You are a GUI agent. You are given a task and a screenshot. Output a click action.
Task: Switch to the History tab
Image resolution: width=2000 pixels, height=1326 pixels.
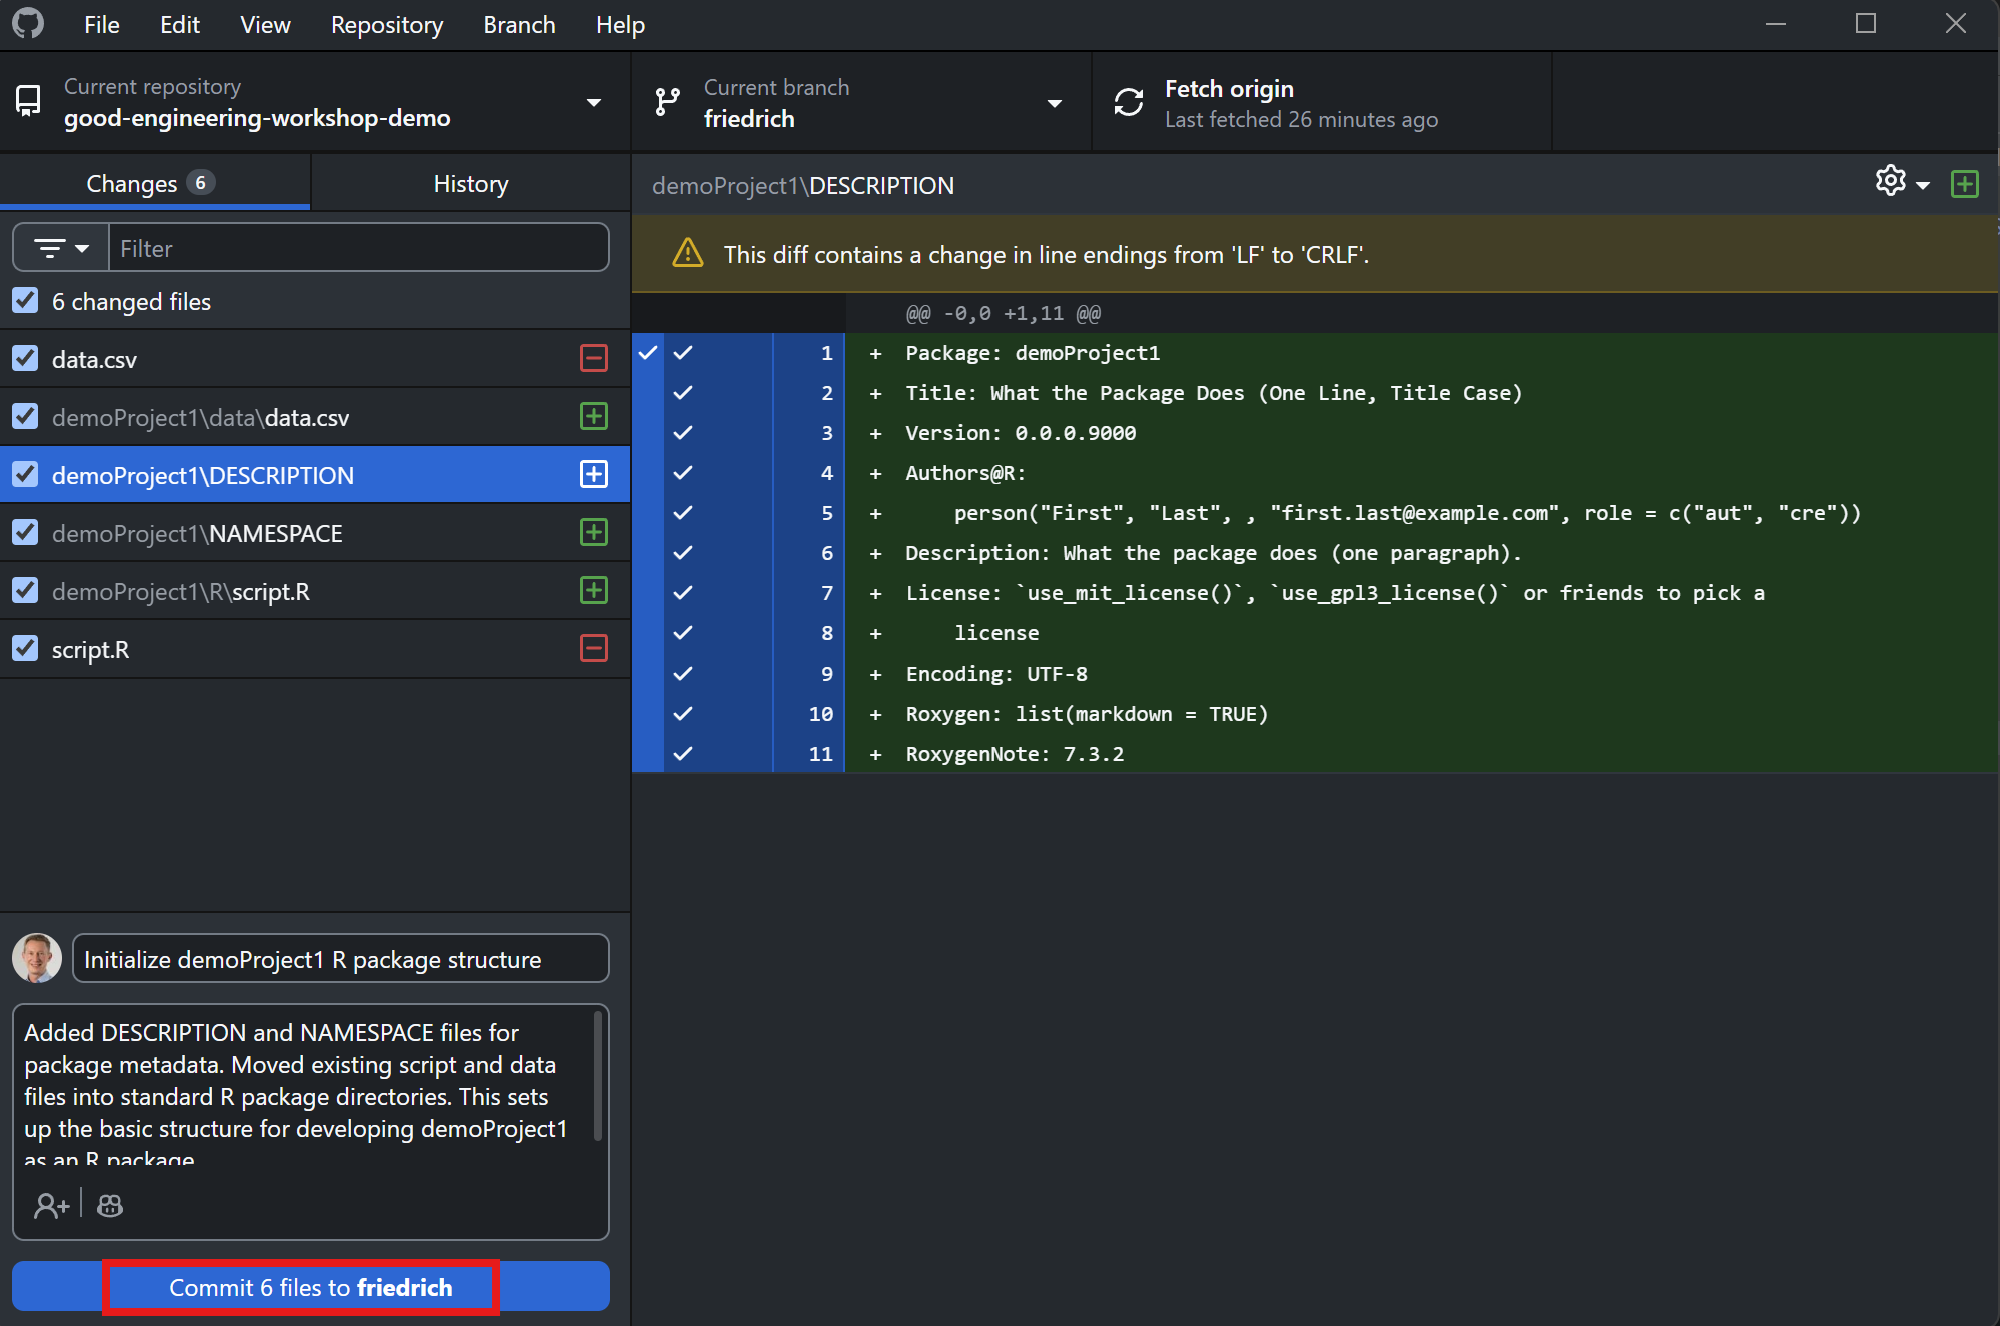coord(470,184)
